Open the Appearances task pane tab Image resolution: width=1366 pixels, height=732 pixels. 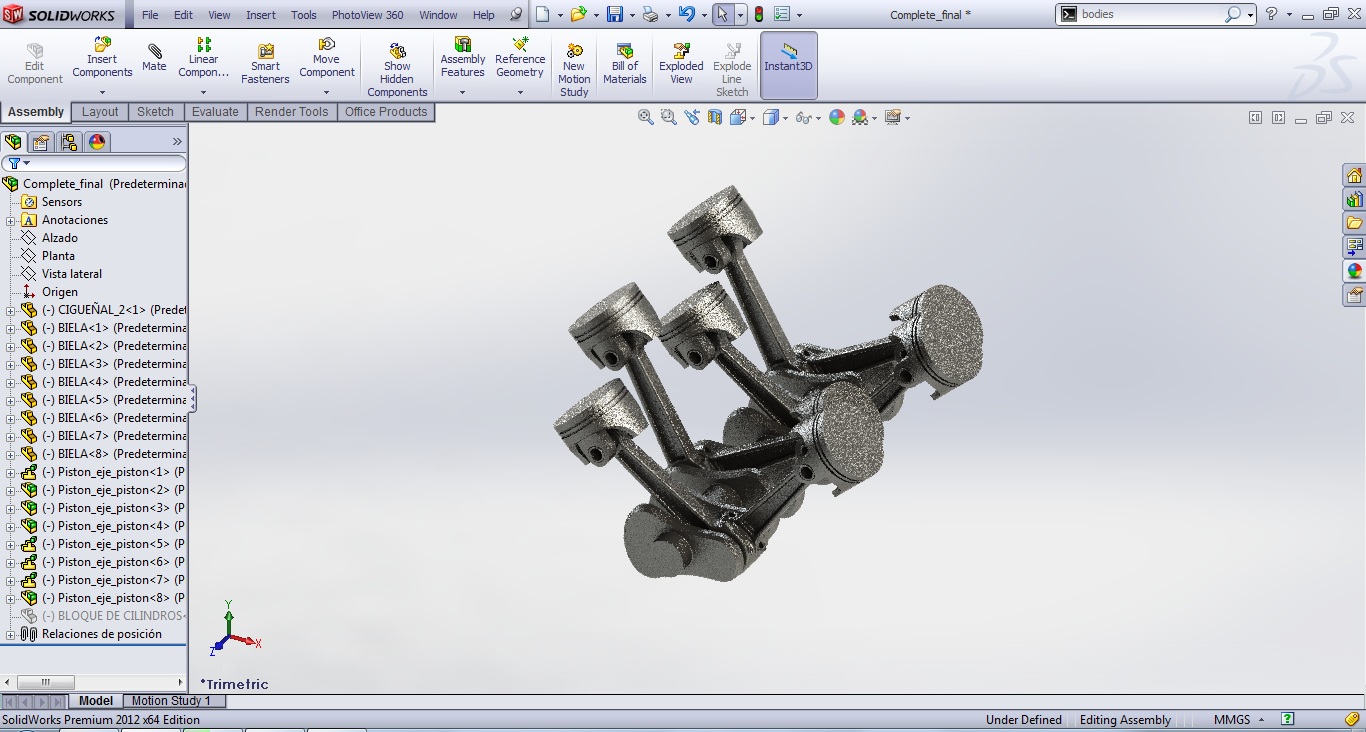pyautogui.click(x=1354, y=271)
